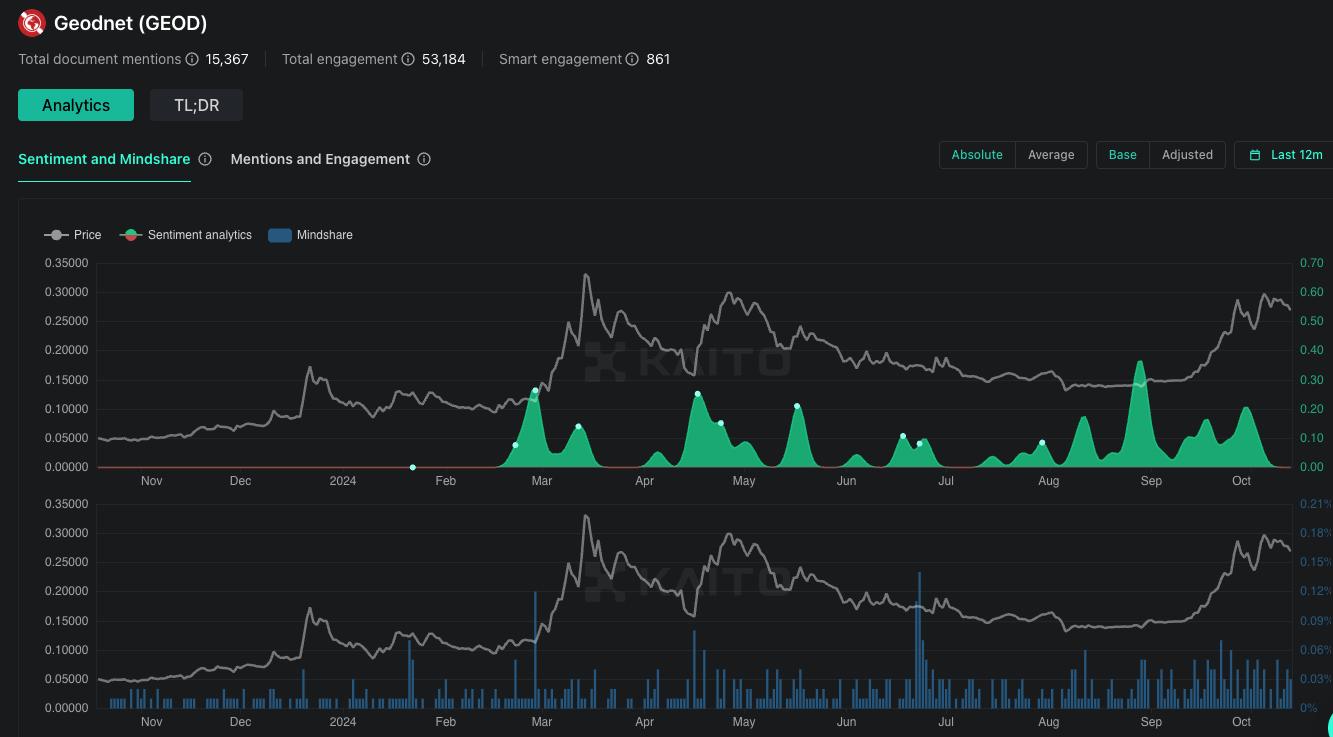Click the tallest mindshare bar in late June
The height and width of the screenshot is (737, 1333).
coord(919,640)
